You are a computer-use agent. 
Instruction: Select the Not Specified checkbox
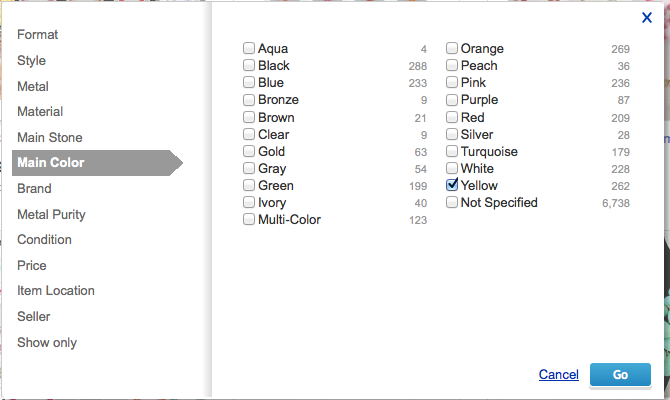[452, 203]
